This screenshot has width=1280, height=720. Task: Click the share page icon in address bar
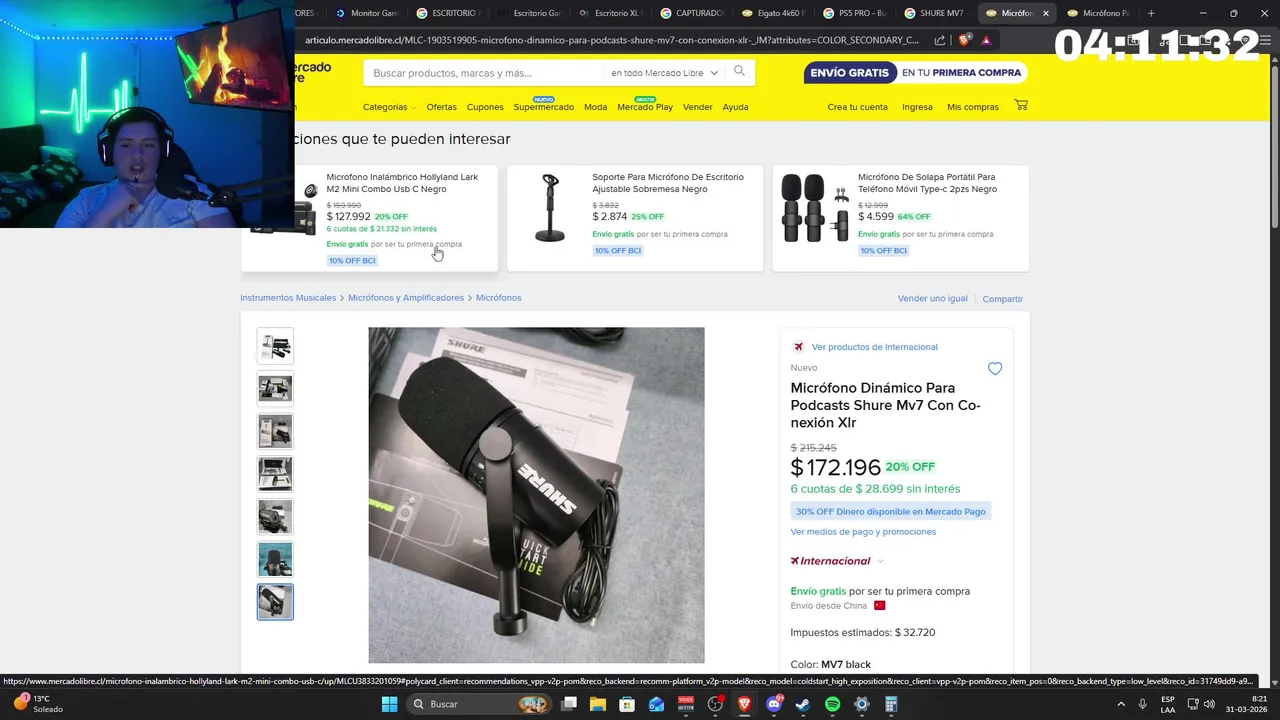(940, 40)
